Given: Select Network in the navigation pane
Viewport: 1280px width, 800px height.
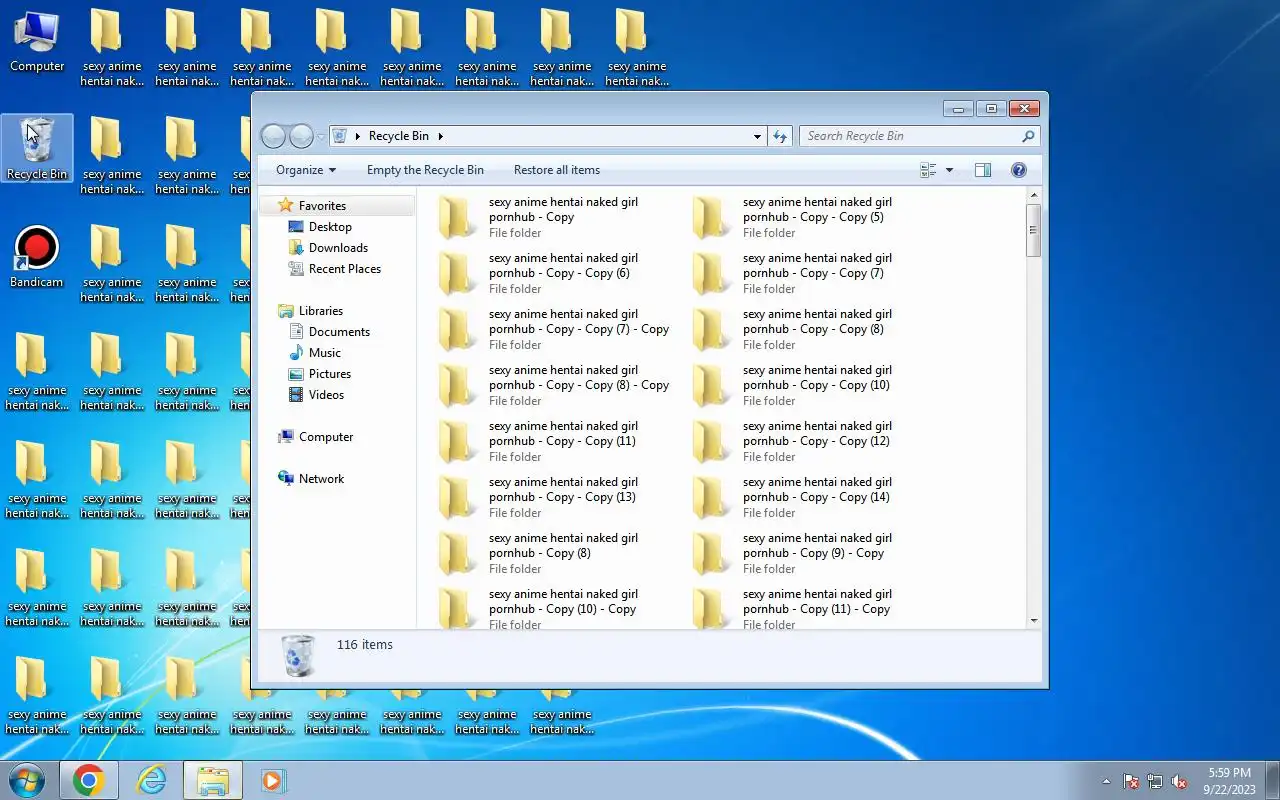Looking at the screenshot, I should 321,479.
